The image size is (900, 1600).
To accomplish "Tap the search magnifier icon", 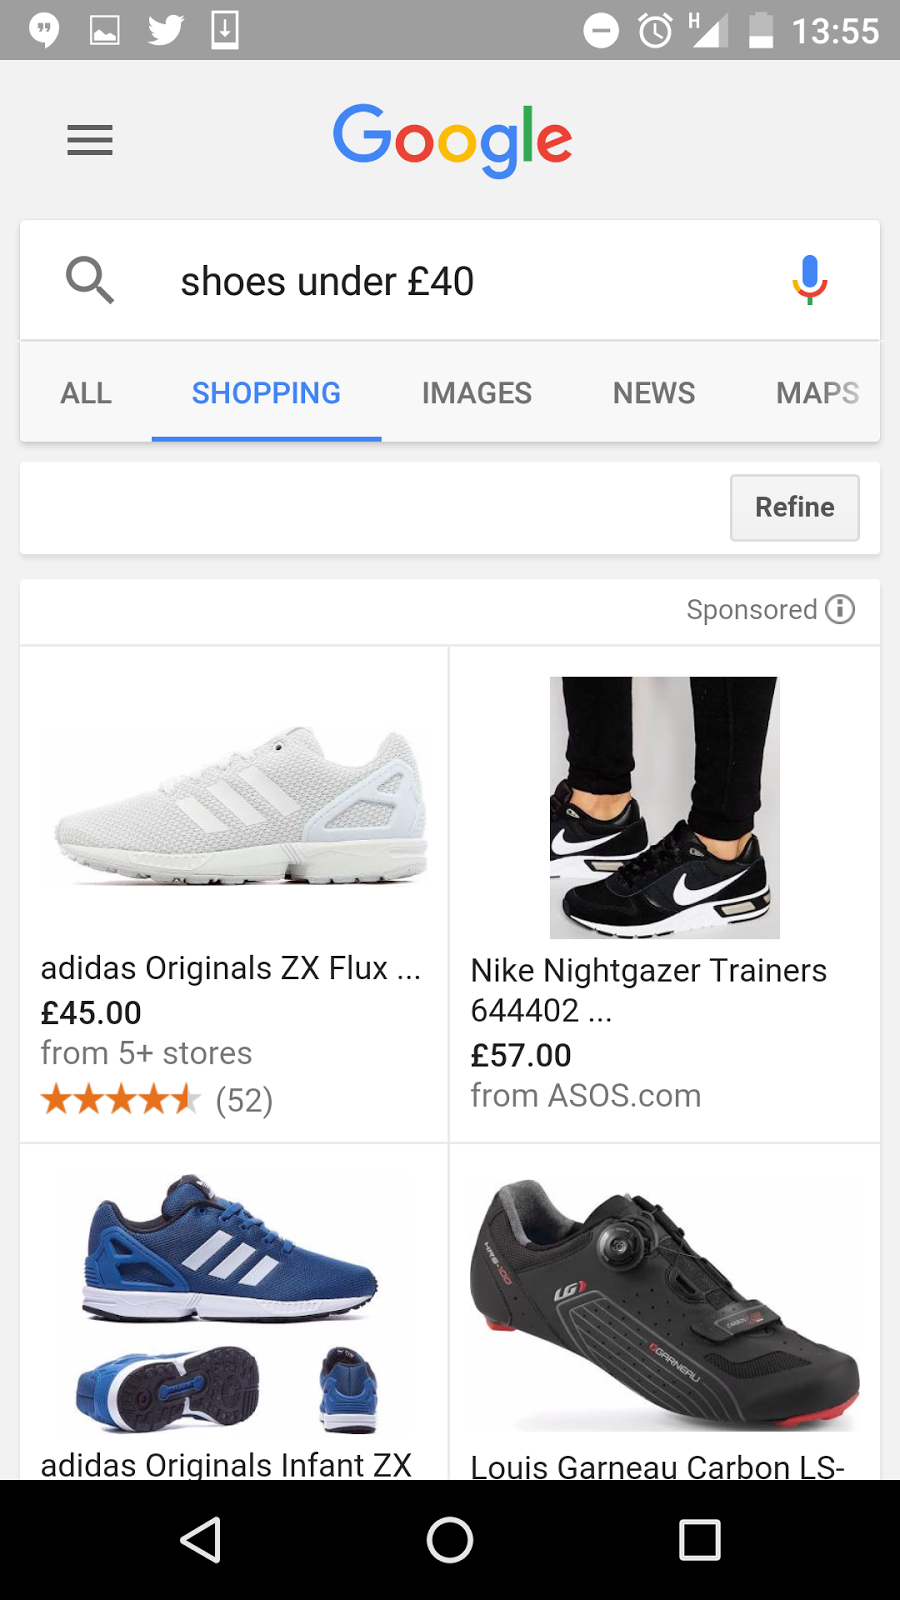I will click(90, 280).
